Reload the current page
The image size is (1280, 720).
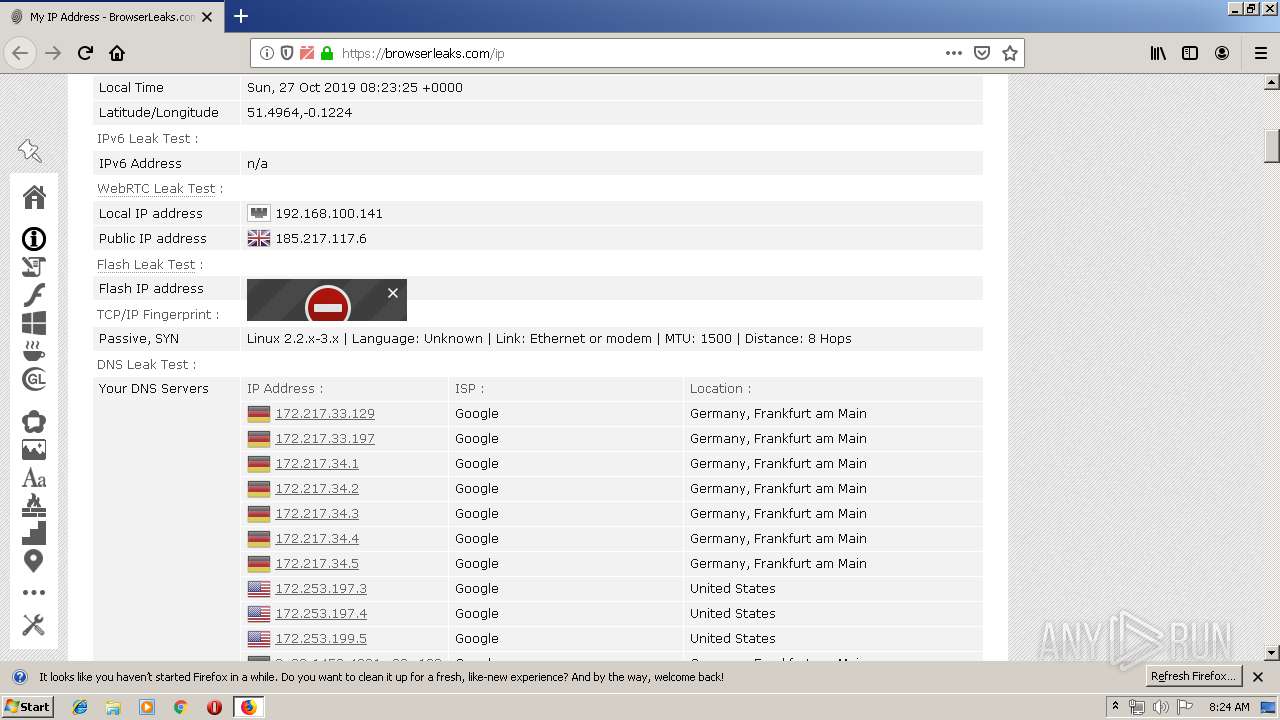coord(85,53)
